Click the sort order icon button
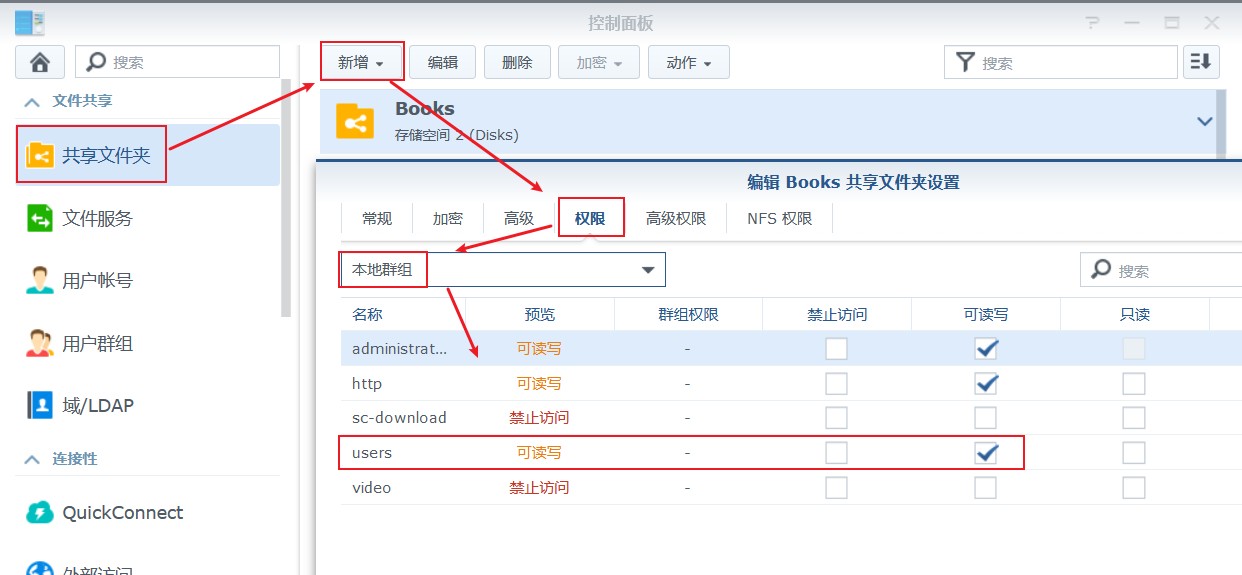1242x575 pixels. 1201,62
